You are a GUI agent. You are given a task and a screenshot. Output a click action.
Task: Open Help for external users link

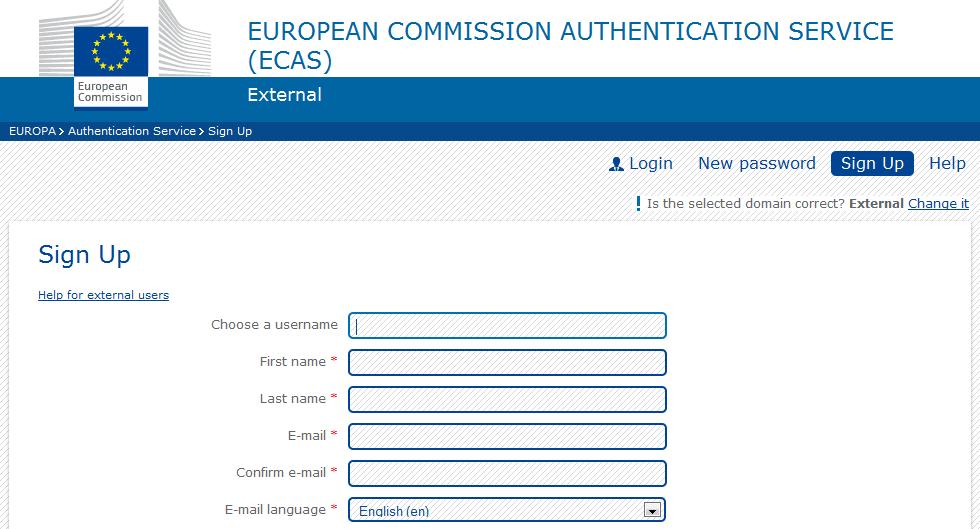click(x=103, y=295)
